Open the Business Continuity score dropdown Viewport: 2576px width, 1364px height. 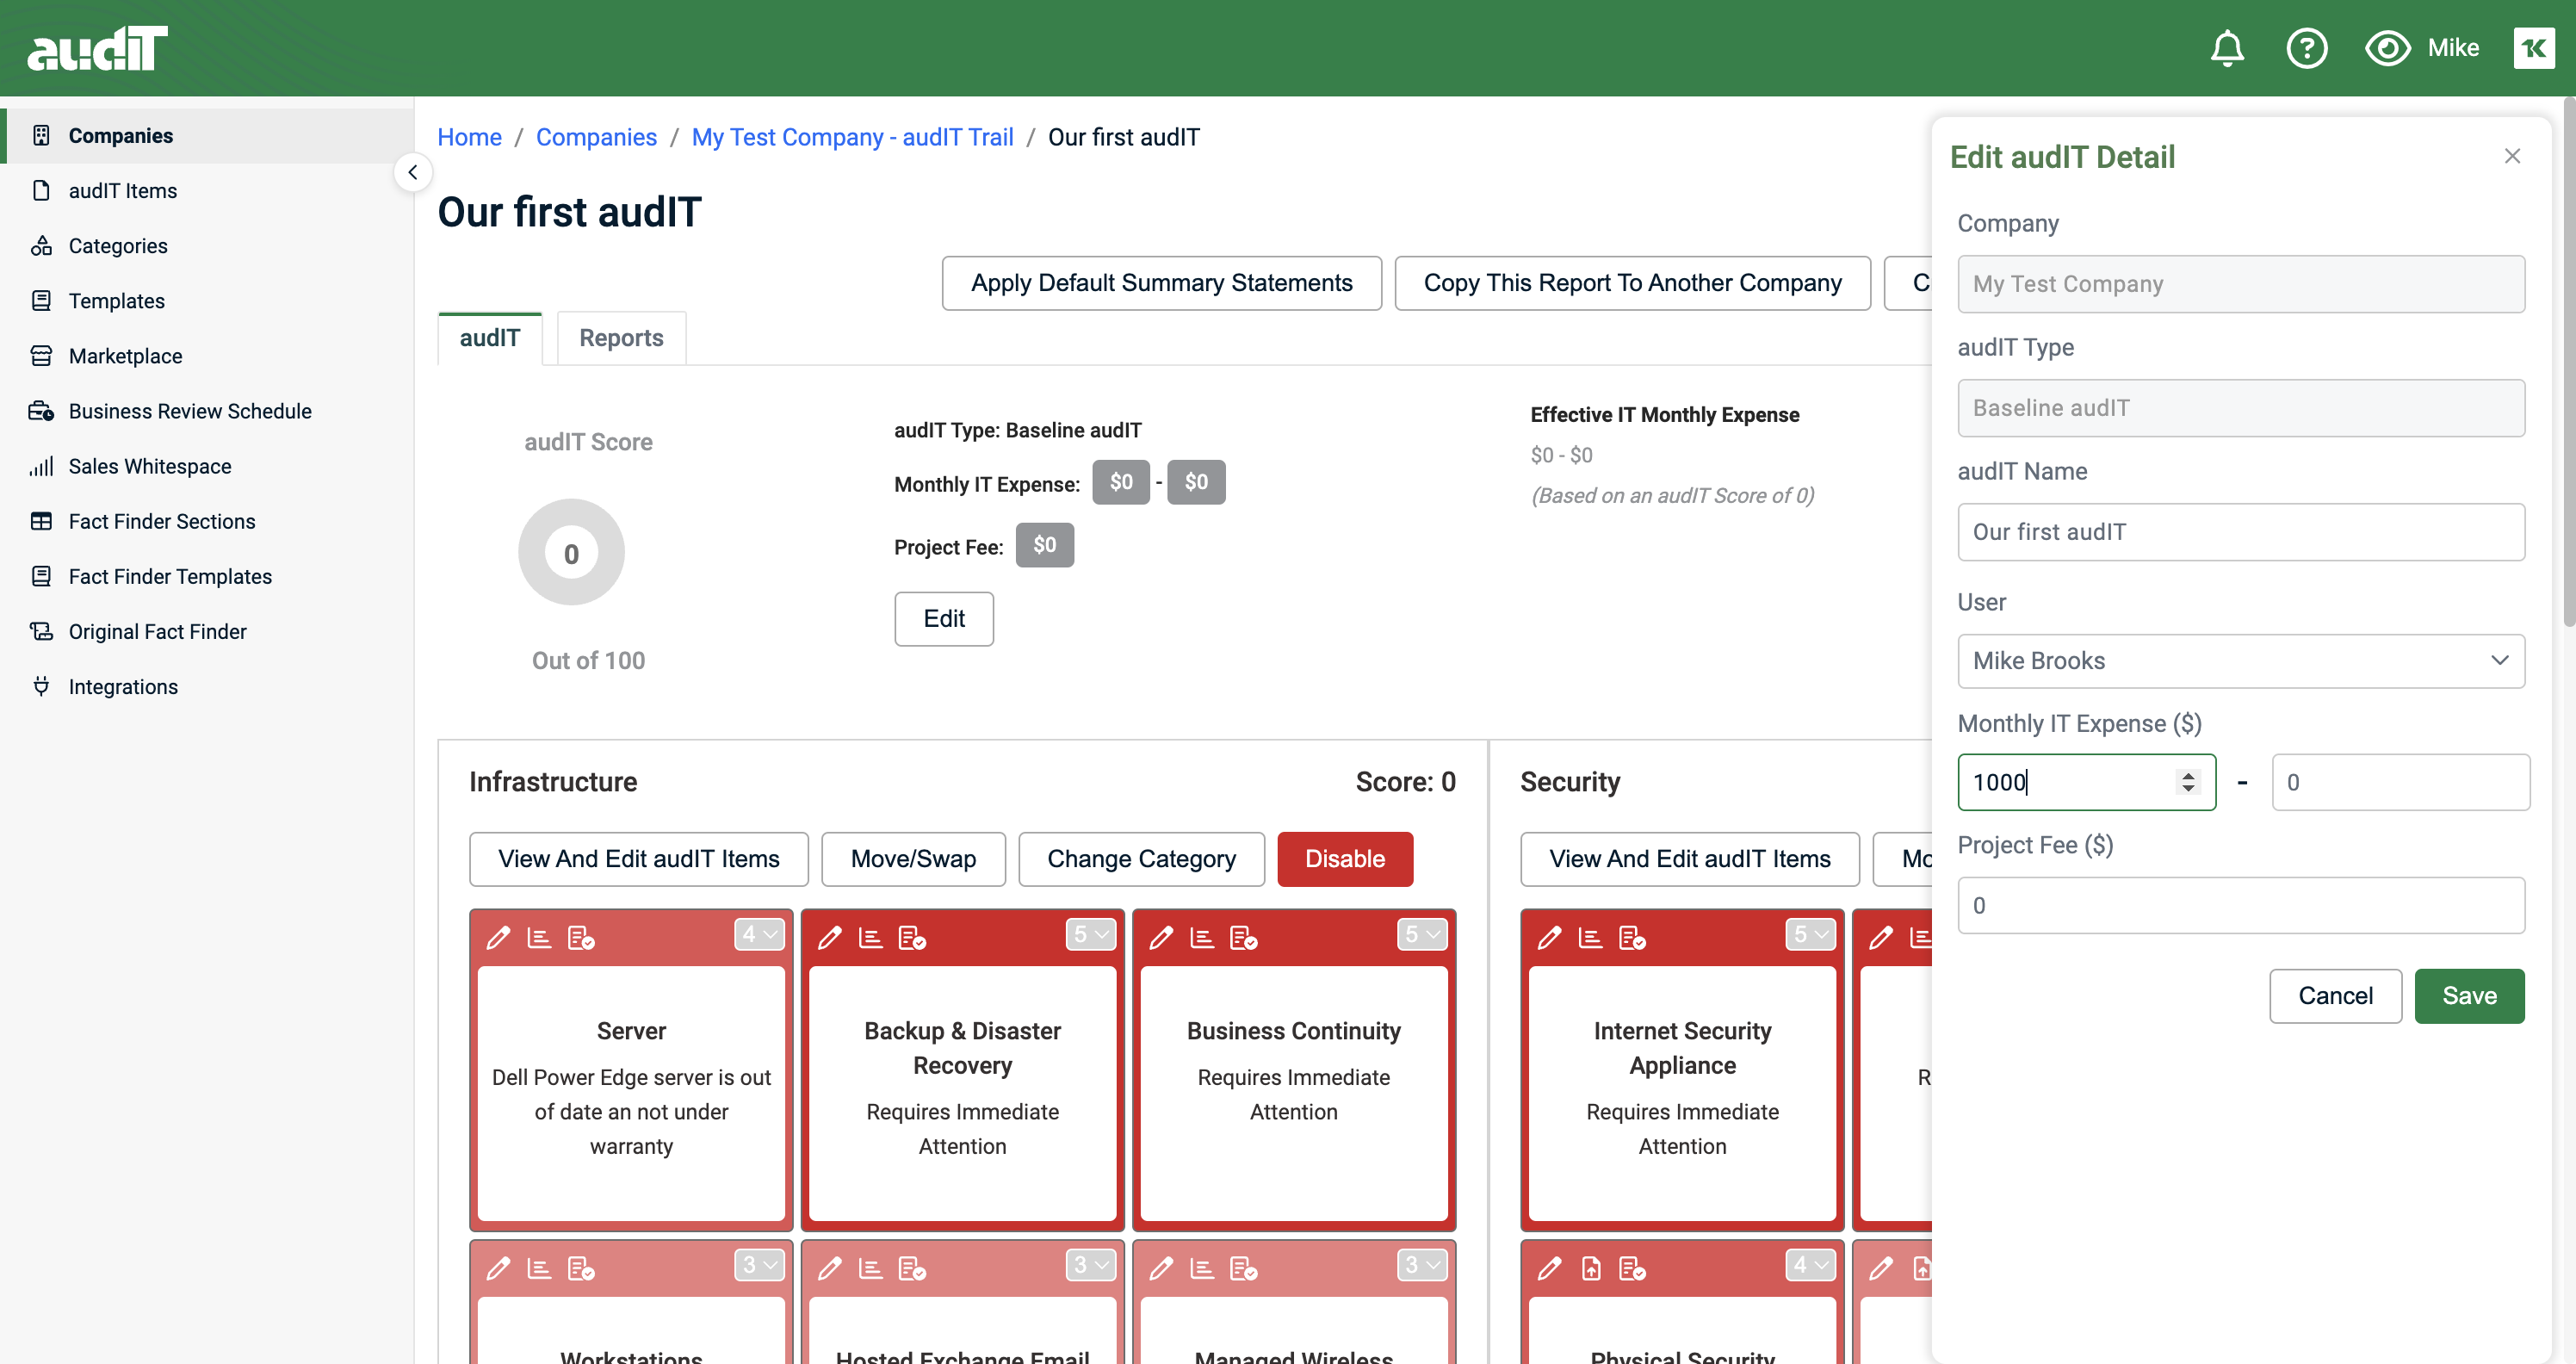1422,934
